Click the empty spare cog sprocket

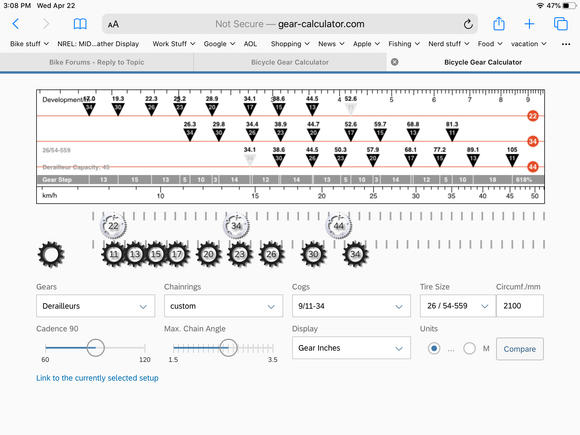[x=51, y=254]
